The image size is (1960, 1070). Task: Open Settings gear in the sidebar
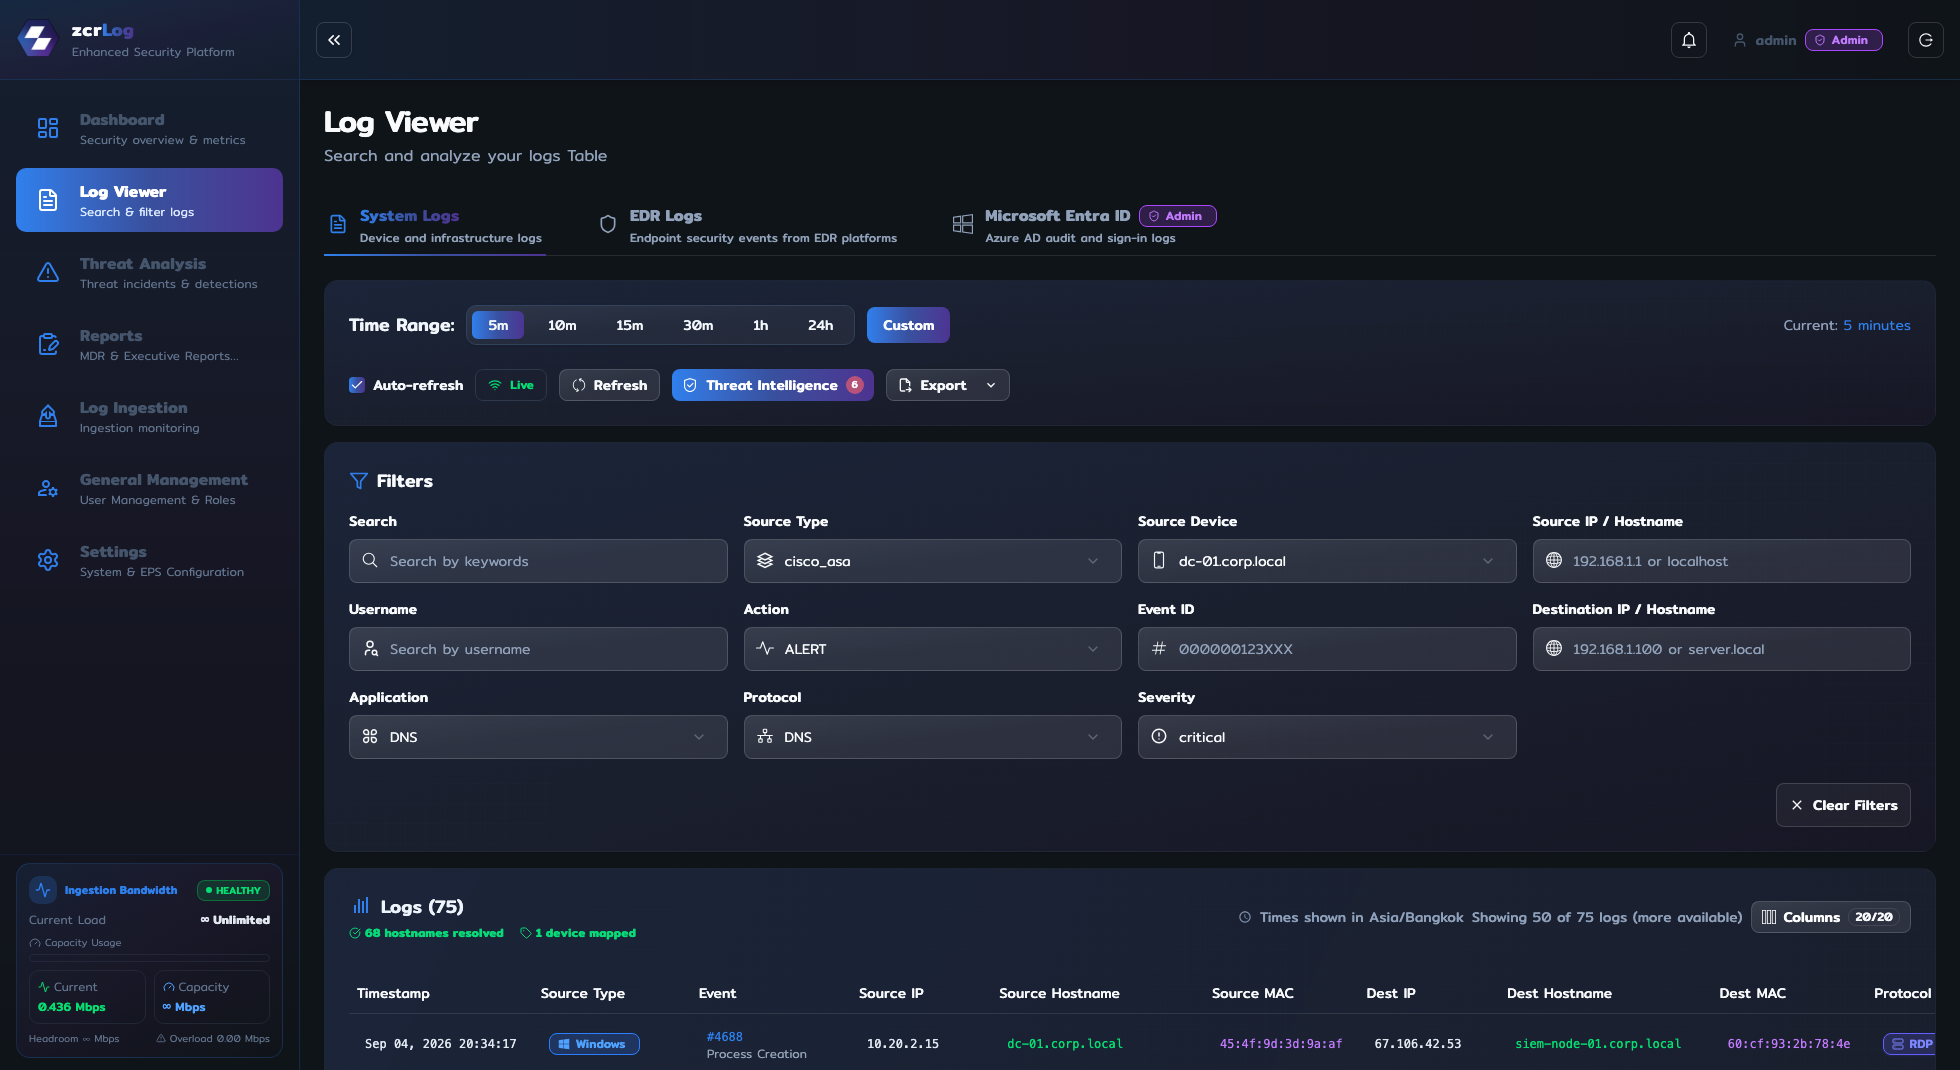(48, 560)
